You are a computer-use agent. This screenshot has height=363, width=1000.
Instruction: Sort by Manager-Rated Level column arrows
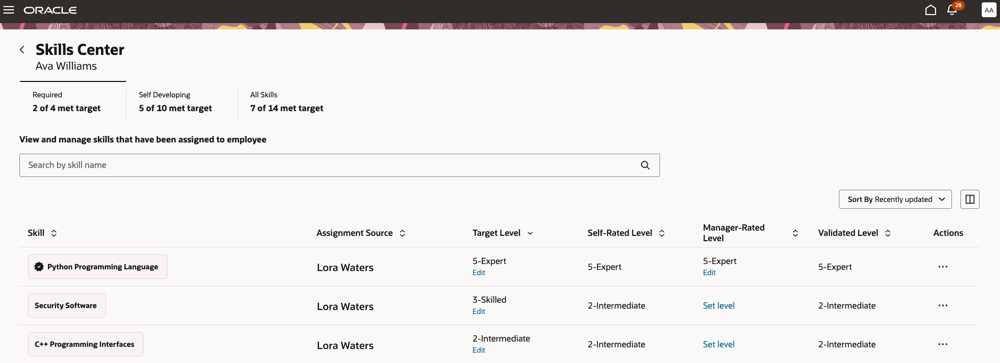[x=795, y=233]
